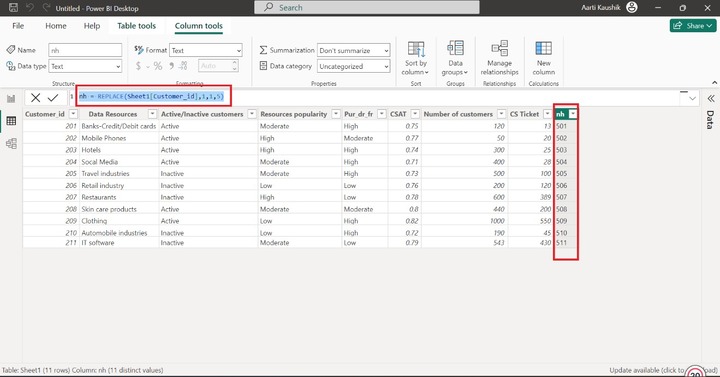The height and width of the screenshot is (377, 720).
Task: Open the Home ribbon tab
Action: [56, 26]
